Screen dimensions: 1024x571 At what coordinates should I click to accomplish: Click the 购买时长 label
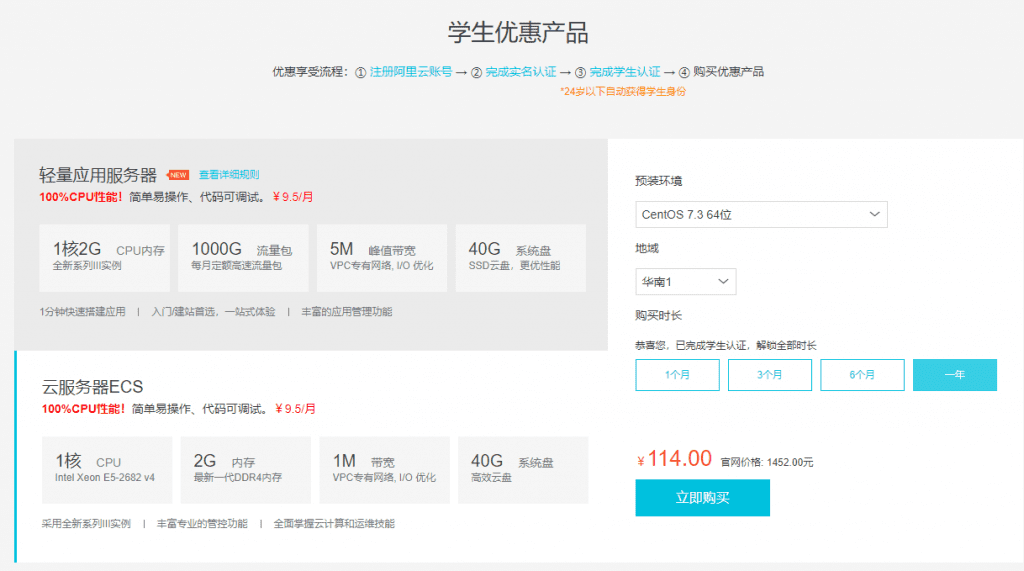point(658,316)
